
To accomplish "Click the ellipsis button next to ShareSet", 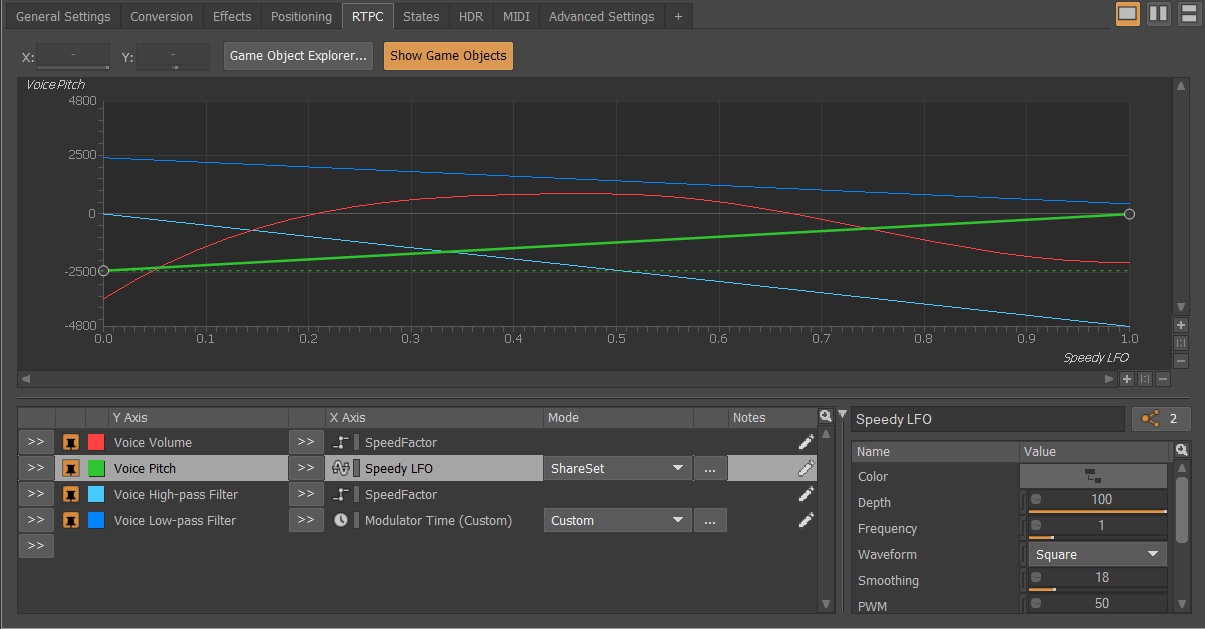I will [709, 468].
